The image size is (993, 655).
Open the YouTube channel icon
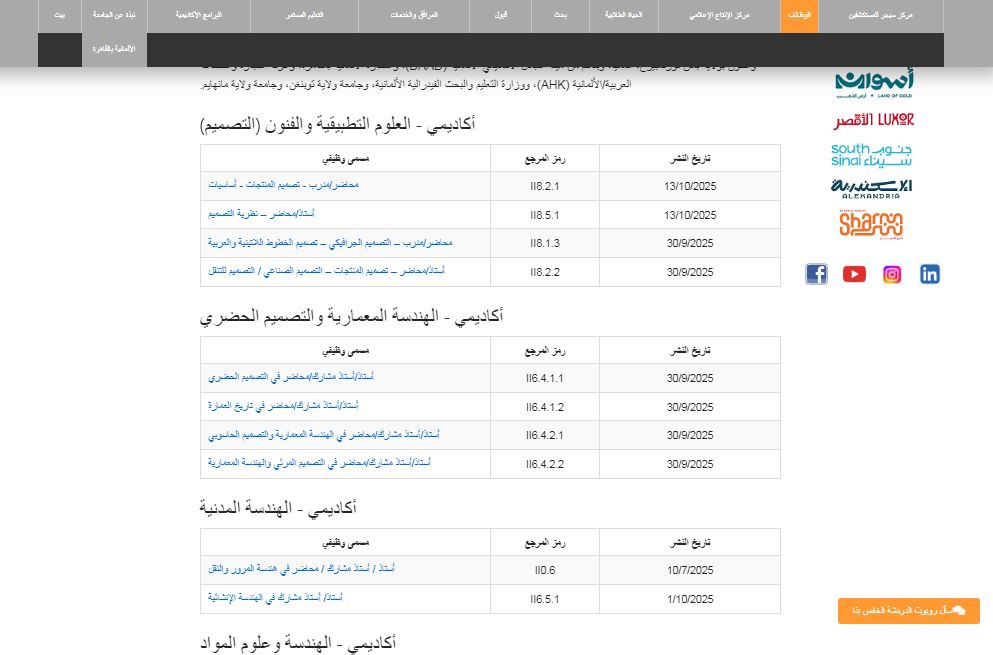(x=854, y=274)
